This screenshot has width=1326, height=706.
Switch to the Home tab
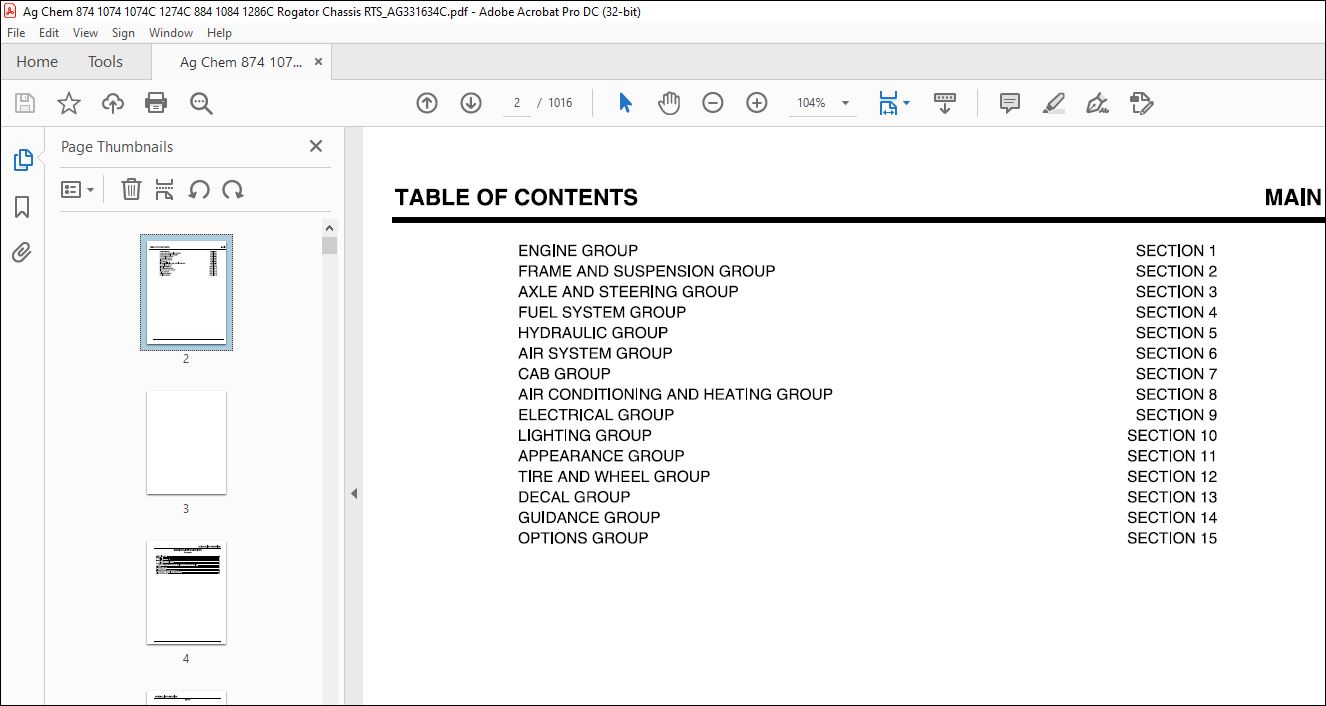[x=37, y=62]
